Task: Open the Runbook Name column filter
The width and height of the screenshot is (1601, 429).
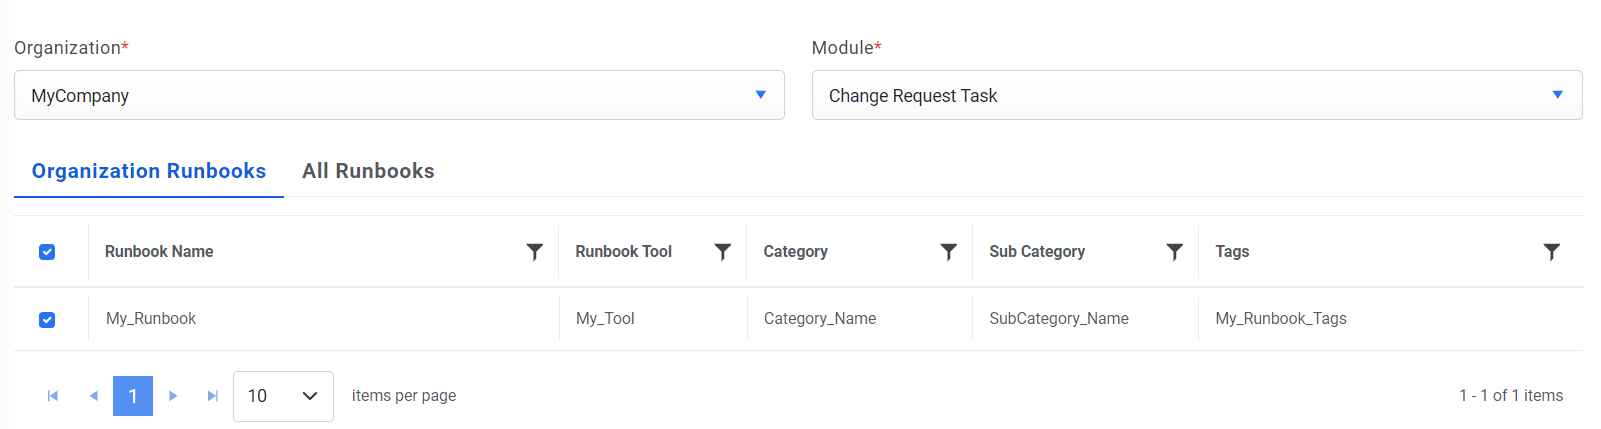Action: pos(535,252)
